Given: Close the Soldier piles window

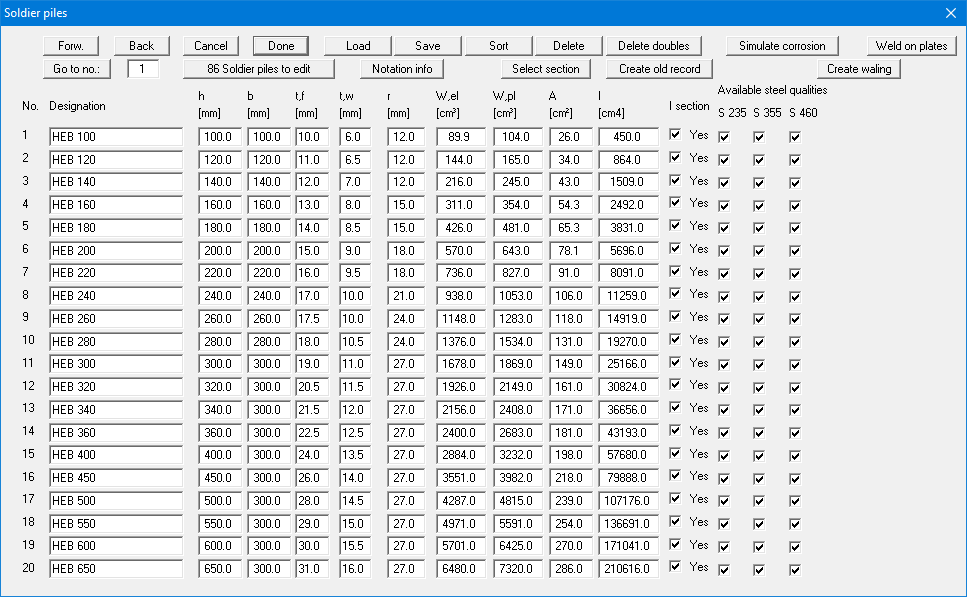Looking at the screenshot, I should pyautogui.click(x=950, y=12).
